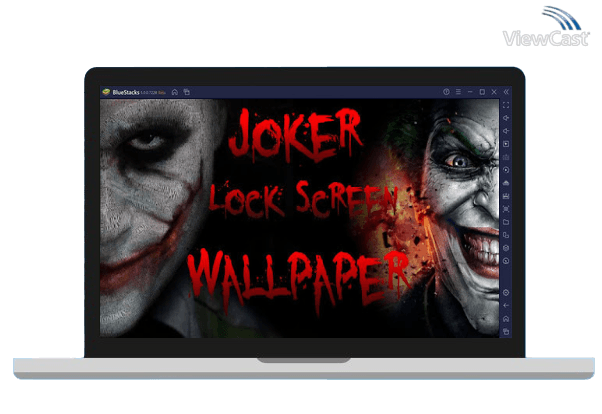Click the Android back arrow in sidebar
Screen dimensions: 602x414
506,306
